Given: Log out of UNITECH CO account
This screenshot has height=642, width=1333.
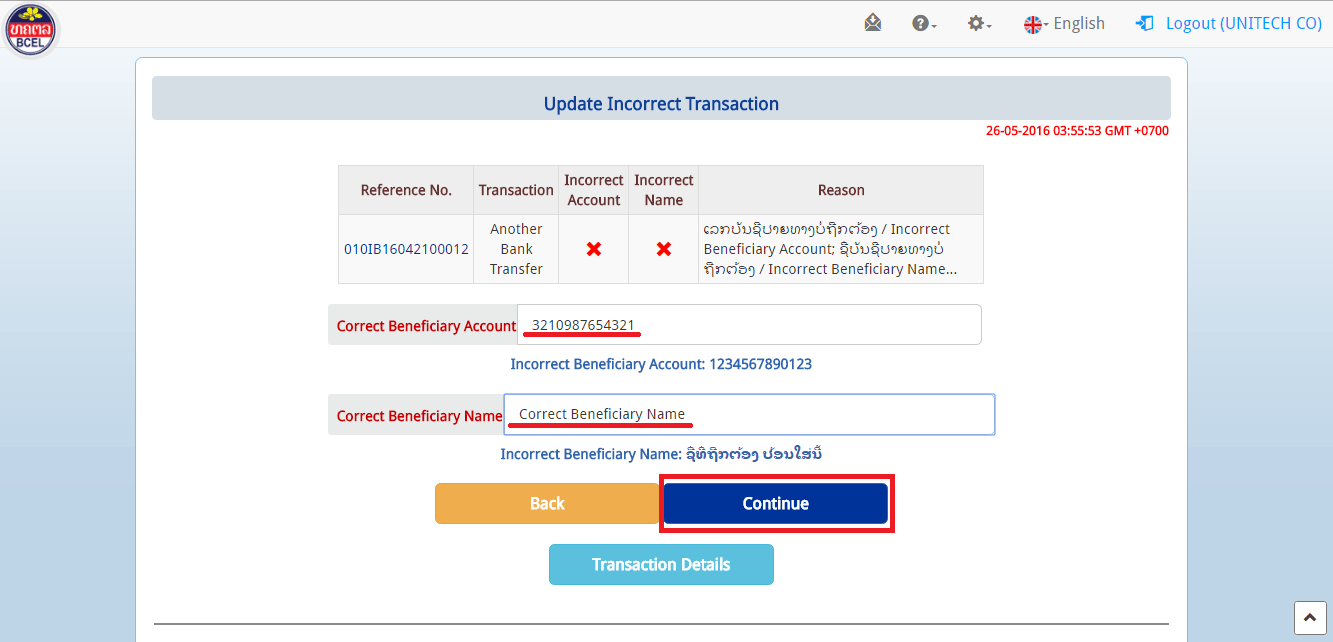Looking at the screenshot, I should point(1229,23).
